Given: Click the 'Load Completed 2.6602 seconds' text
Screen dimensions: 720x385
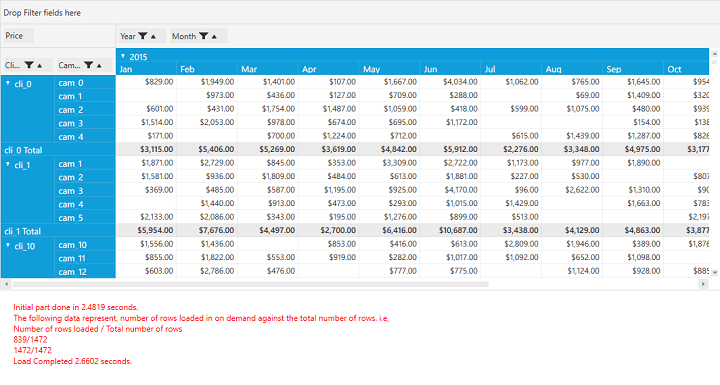Looking at the screenshot, I should tap(73, 361).
